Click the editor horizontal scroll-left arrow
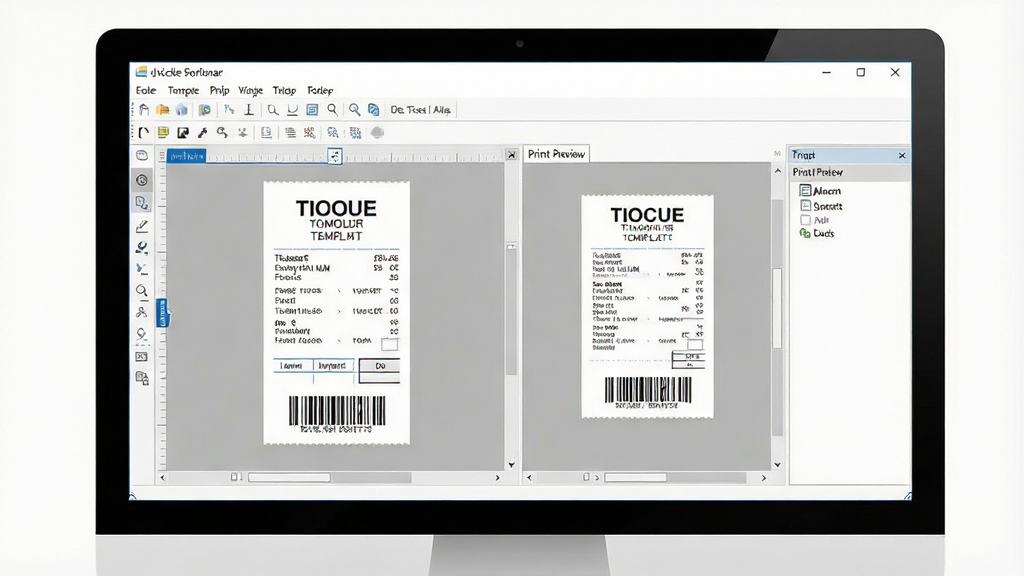Viewport: 1024px width, 576px height. 163,478
